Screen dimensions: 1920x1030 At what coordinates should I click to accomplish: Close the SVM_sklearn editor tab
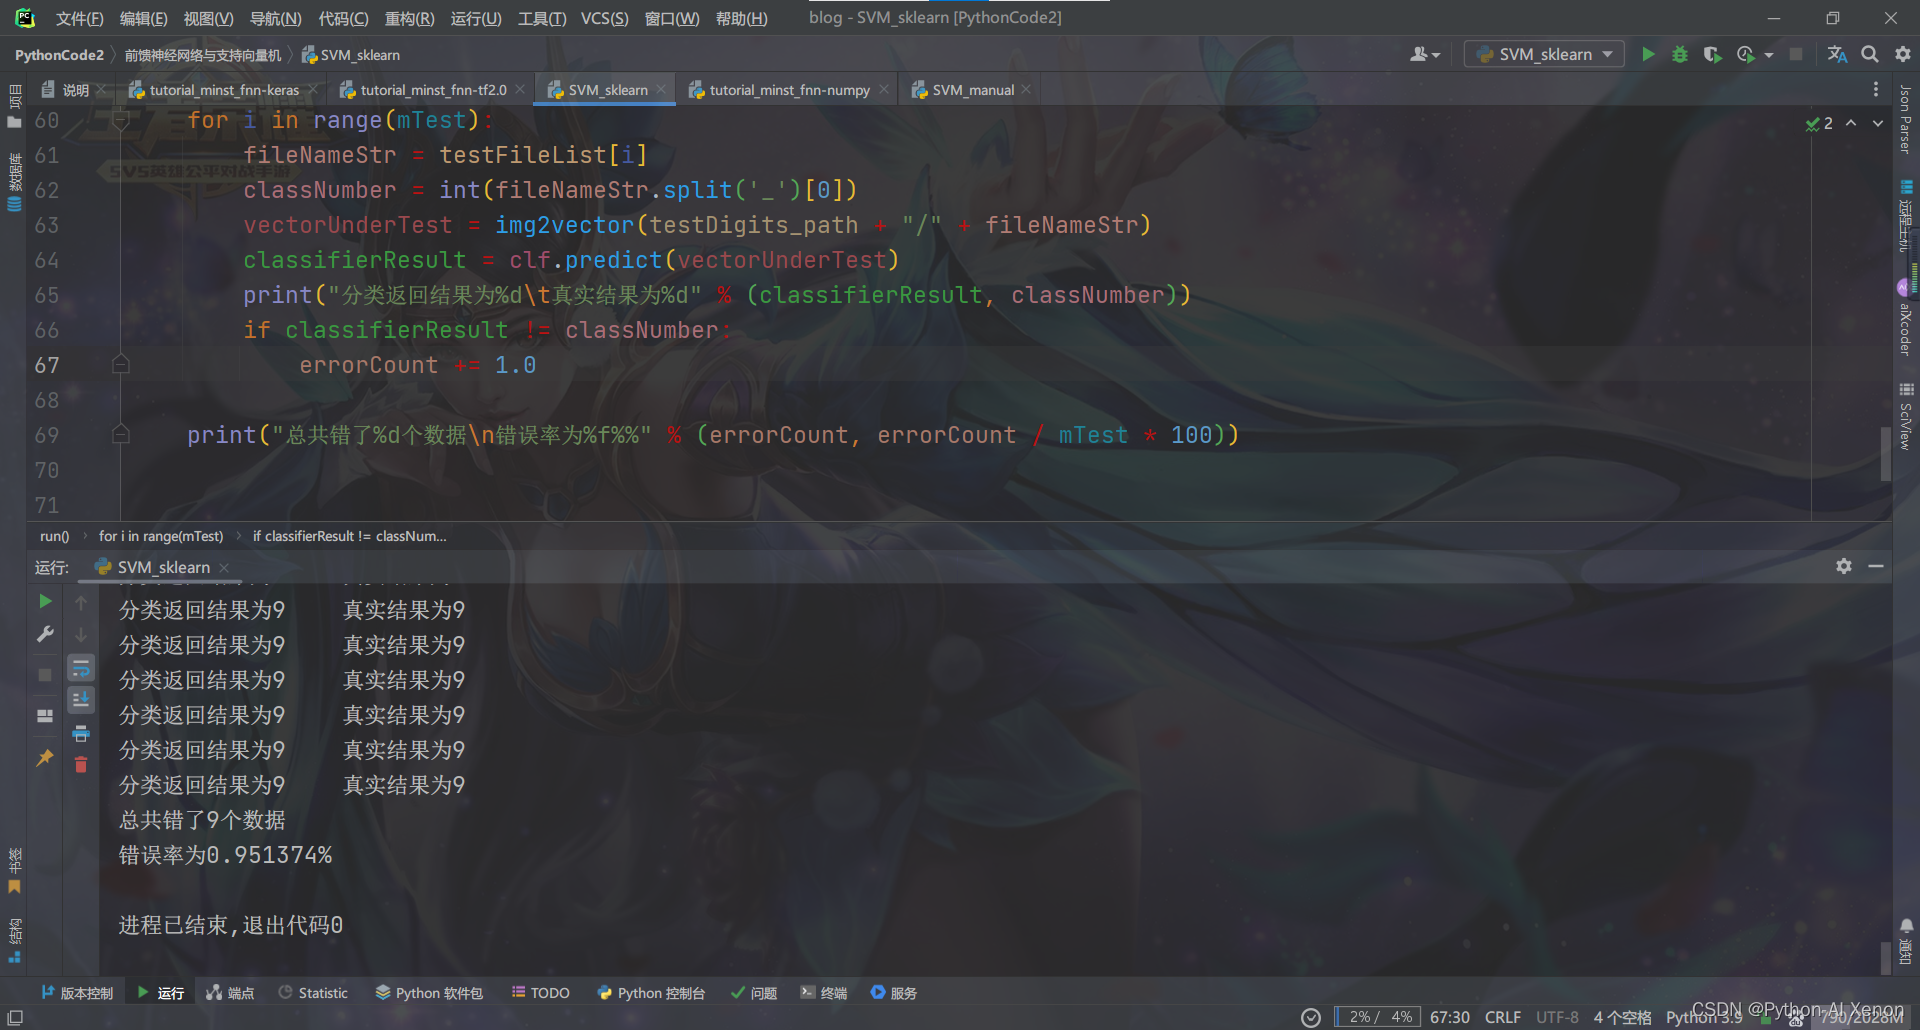661,90
